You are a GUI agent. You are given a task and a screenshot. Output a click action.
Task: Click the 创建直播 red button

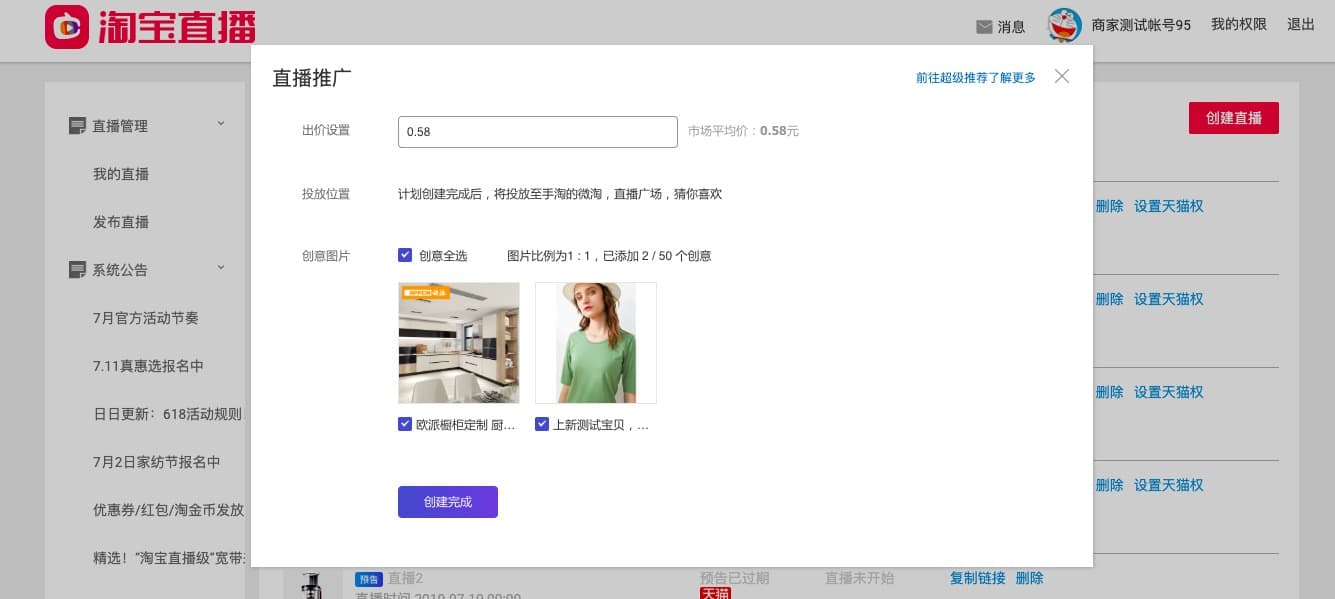coord(1233,118)
